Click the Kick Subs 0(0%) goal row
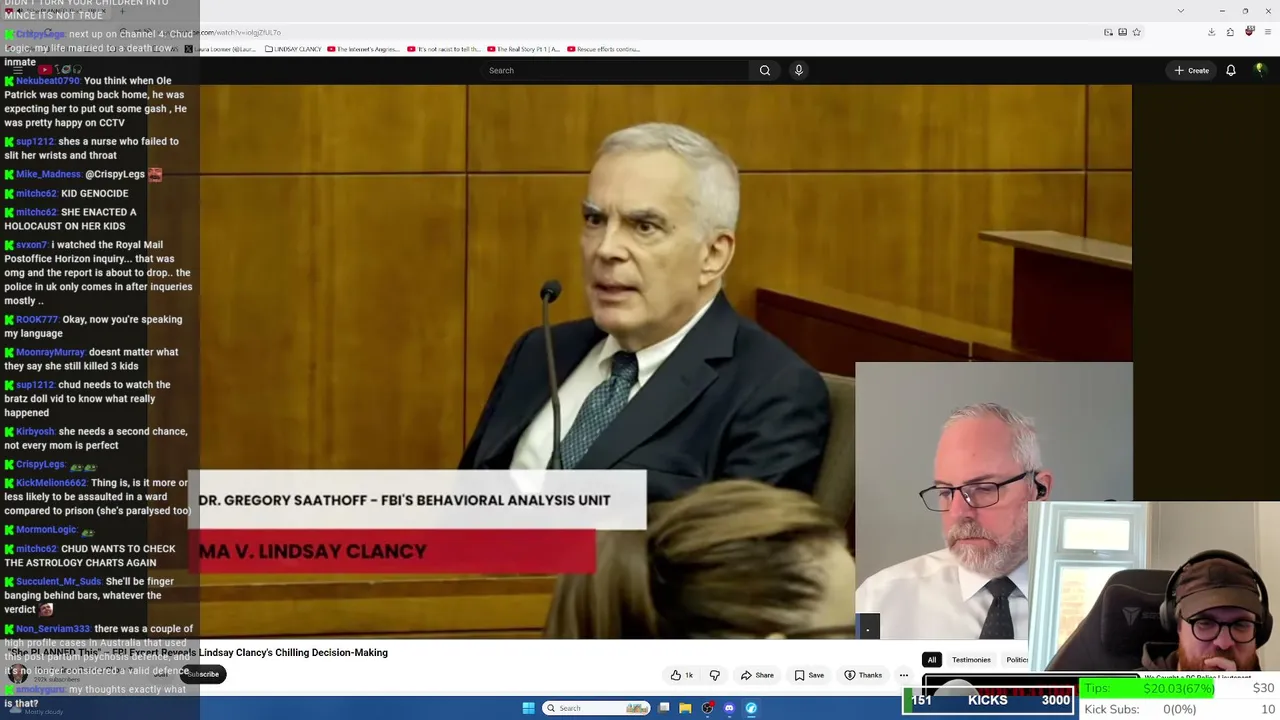Screen dimensions: 1280x720 (x=1180, y=709)
